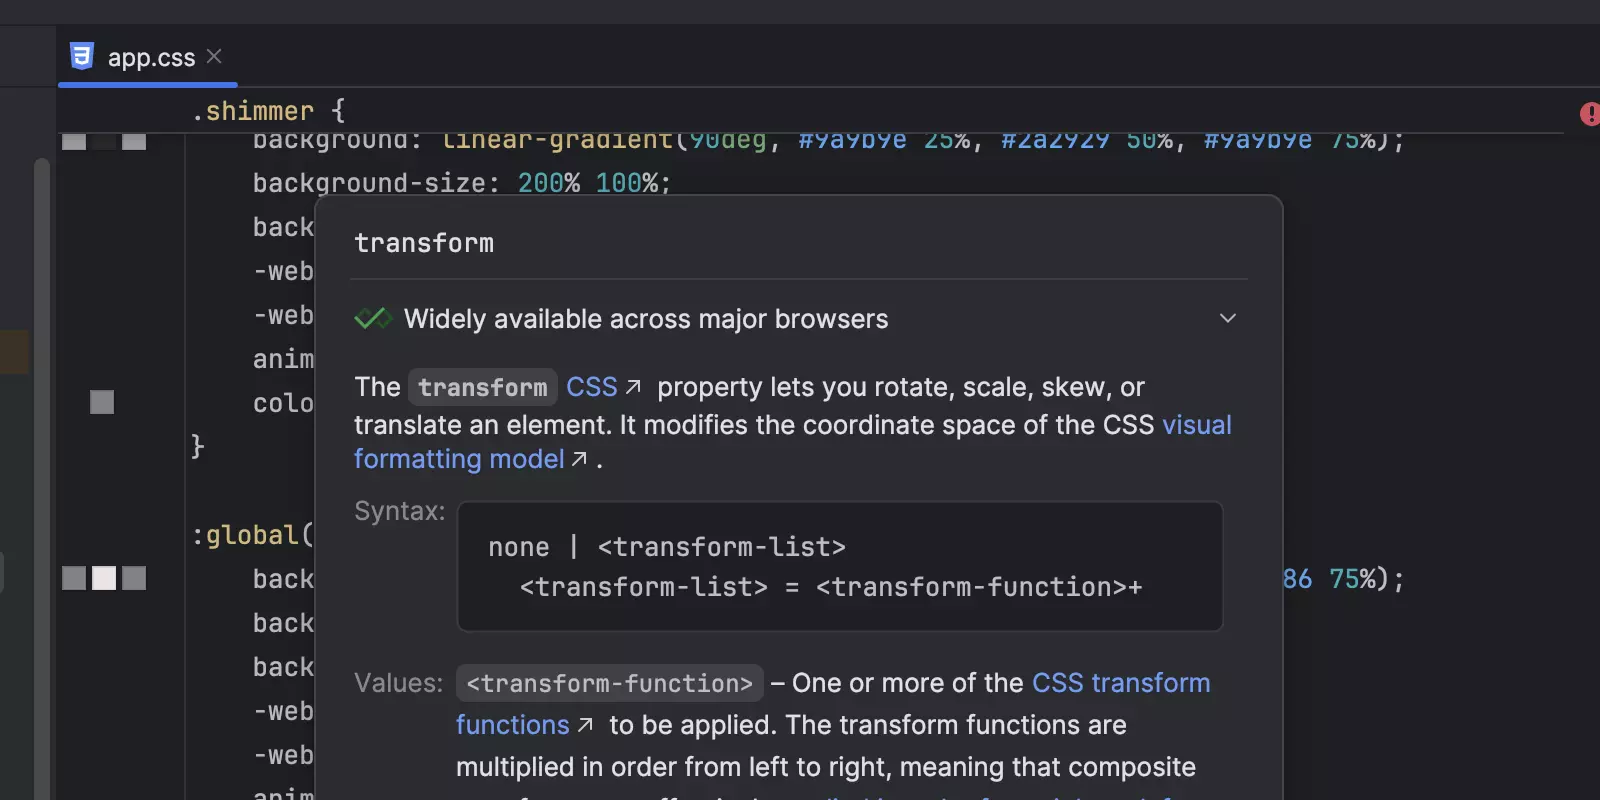The width and height of the screenshot is (1600, 800).
Task: Expand the 'Widely available across major browsers' row
Action: (645, 319)
